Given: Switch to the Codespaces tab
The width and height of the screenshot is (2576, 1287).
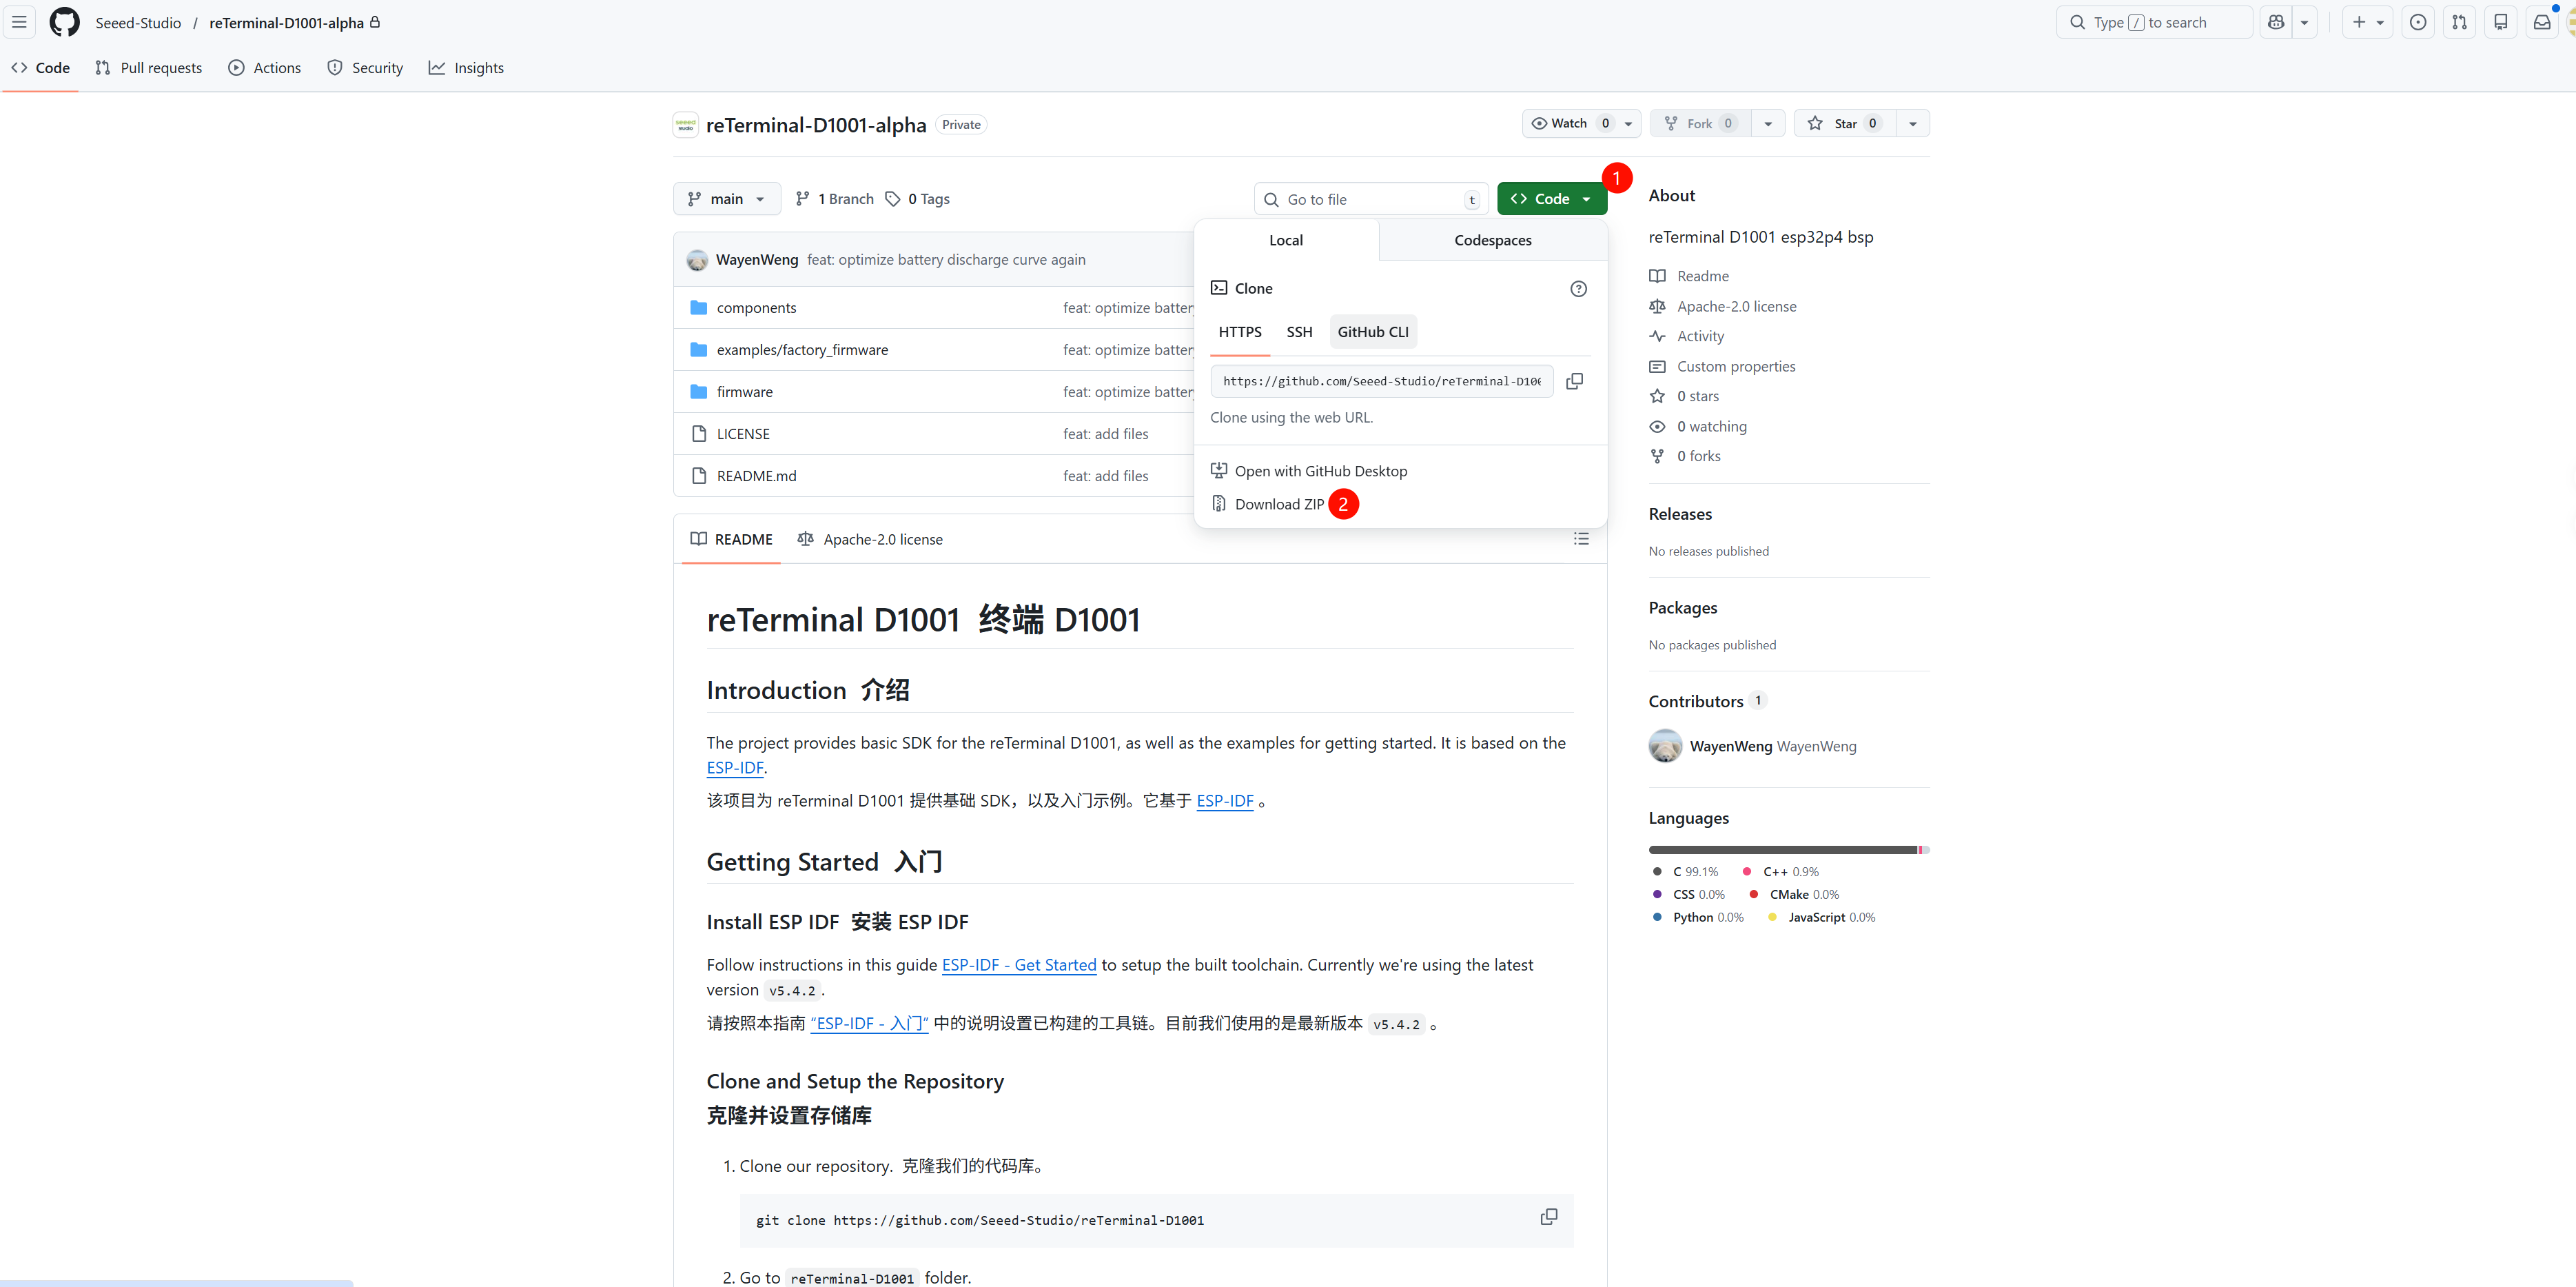Looking at the screenshot, I should coord(1492,240).
